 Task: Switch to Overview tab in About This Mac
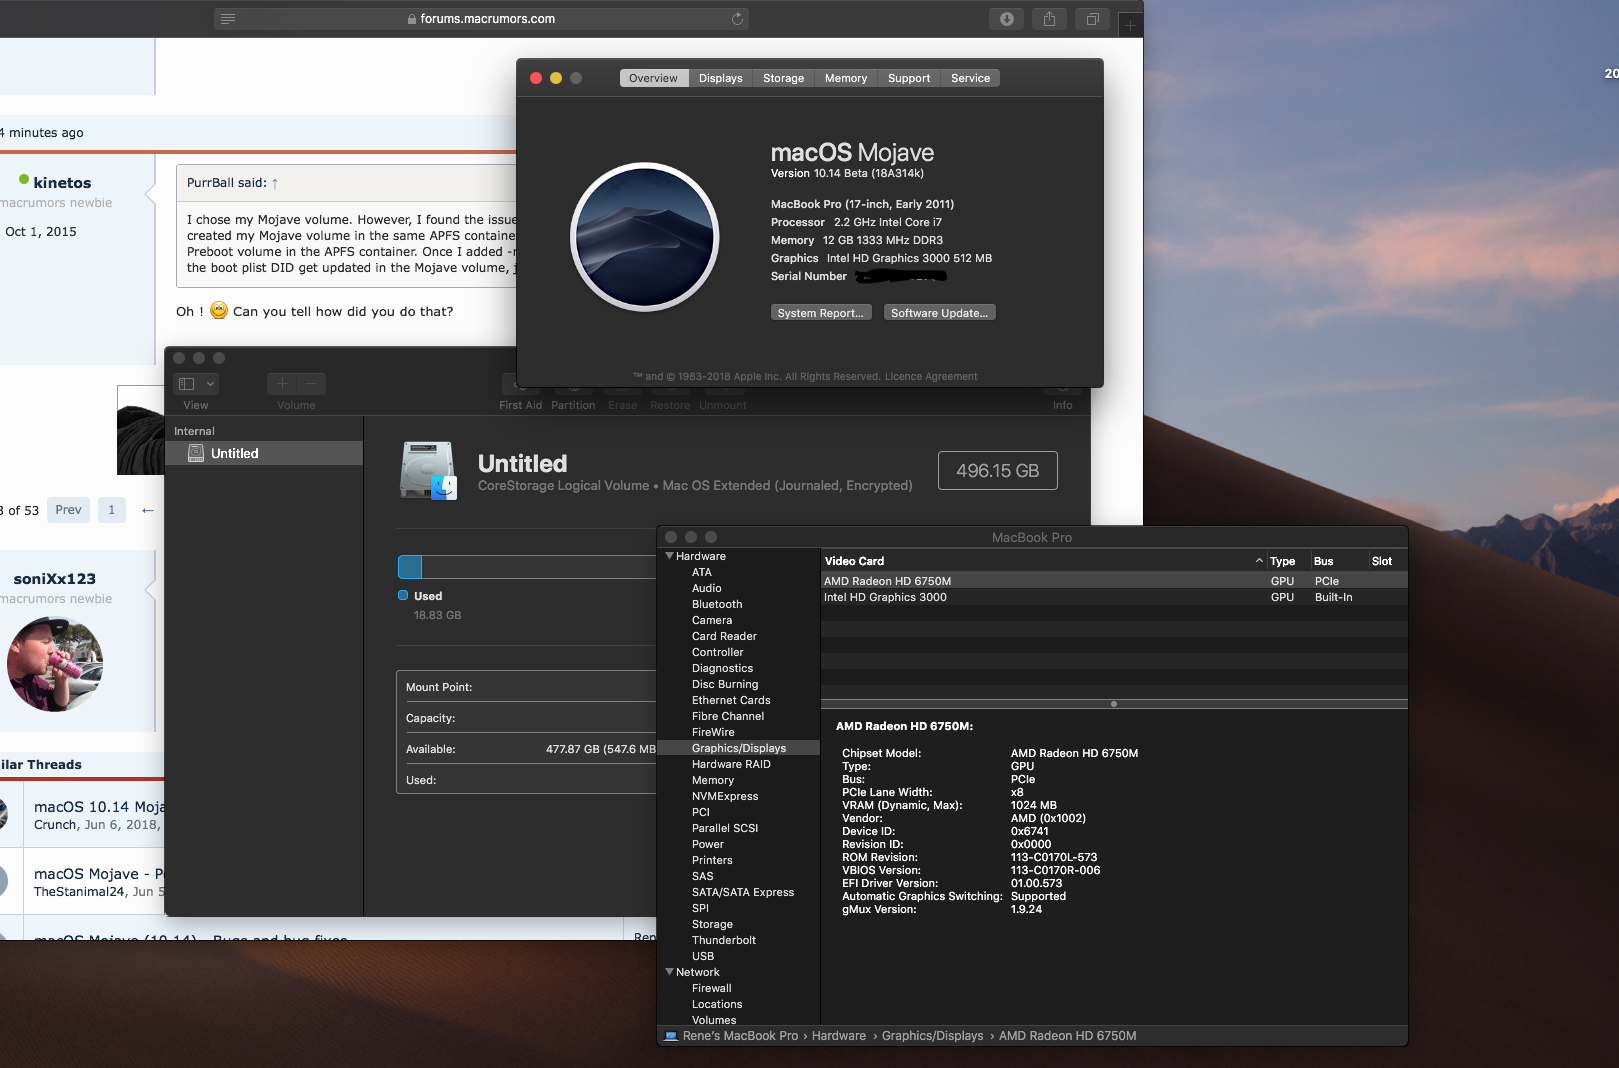(x=653, y=78)
